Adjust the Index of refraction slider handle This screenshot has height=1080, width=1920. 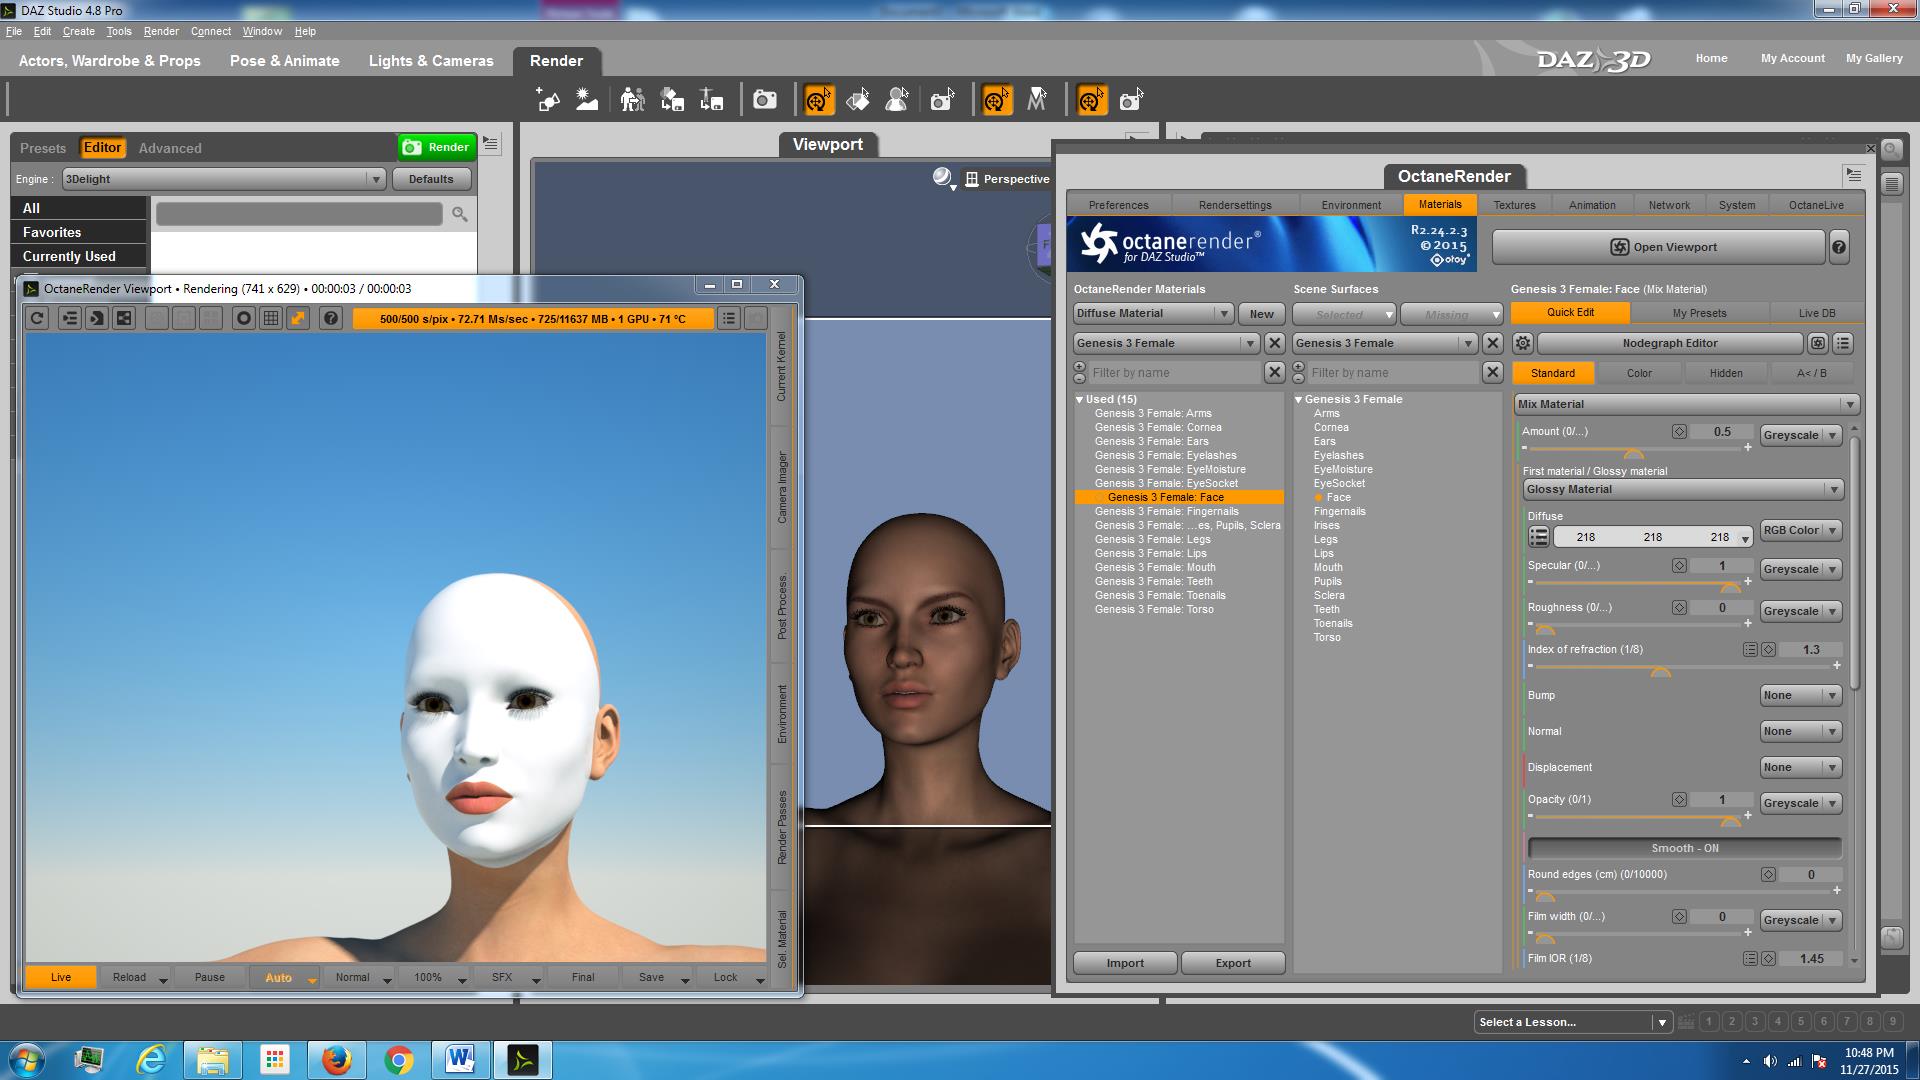coord(1660,670)
